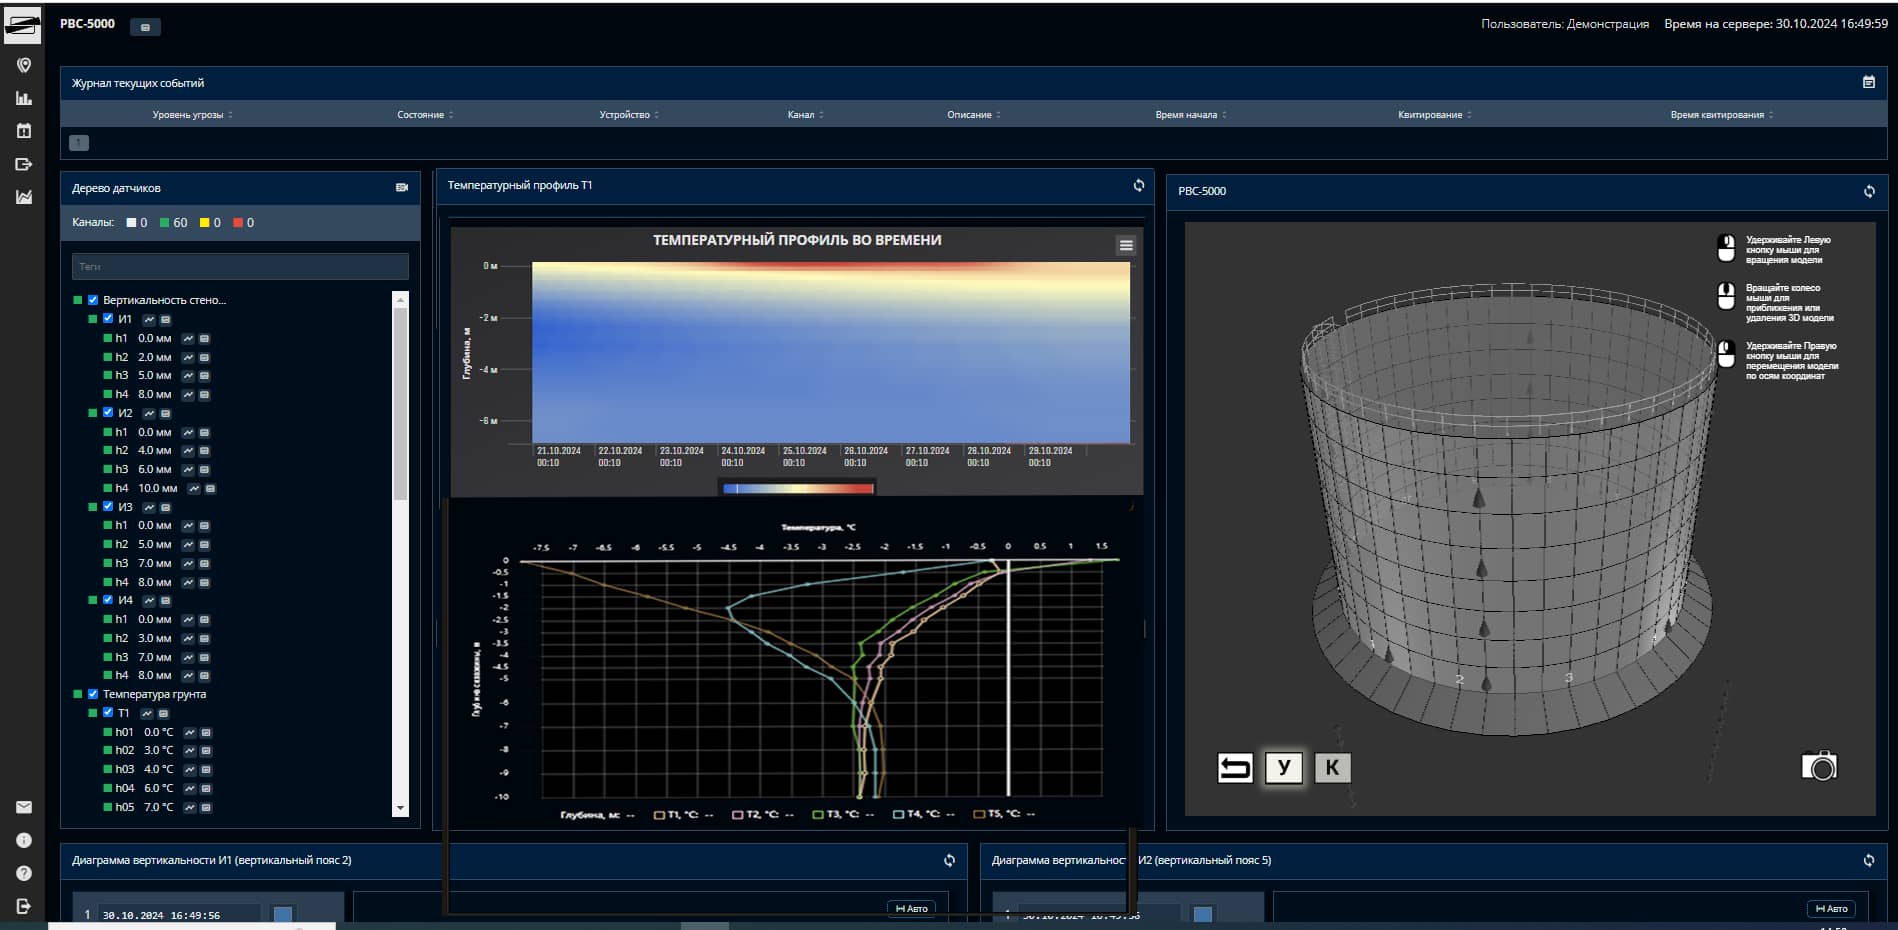
Task: Refresh the РВС-5000 3D model panel
Action: (x=1868, y=191)
